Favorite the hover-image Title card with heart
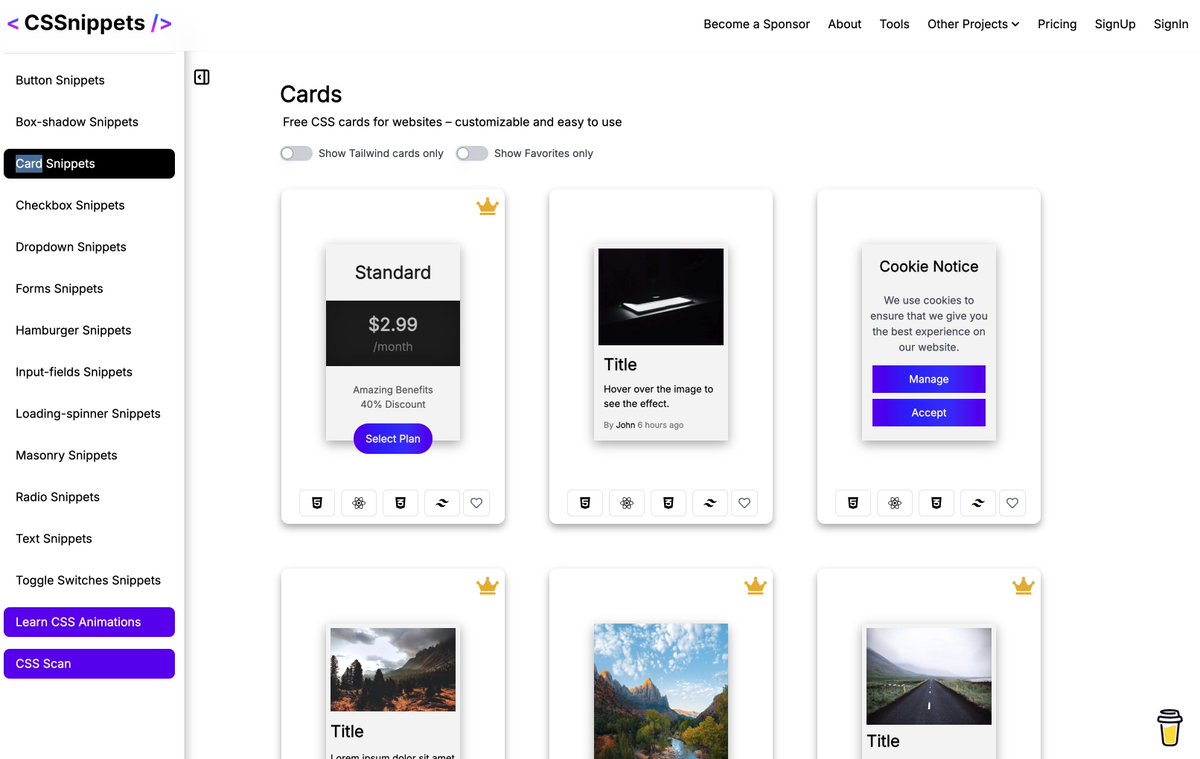This screenshot has width=1200, height=759. [744, 503]
